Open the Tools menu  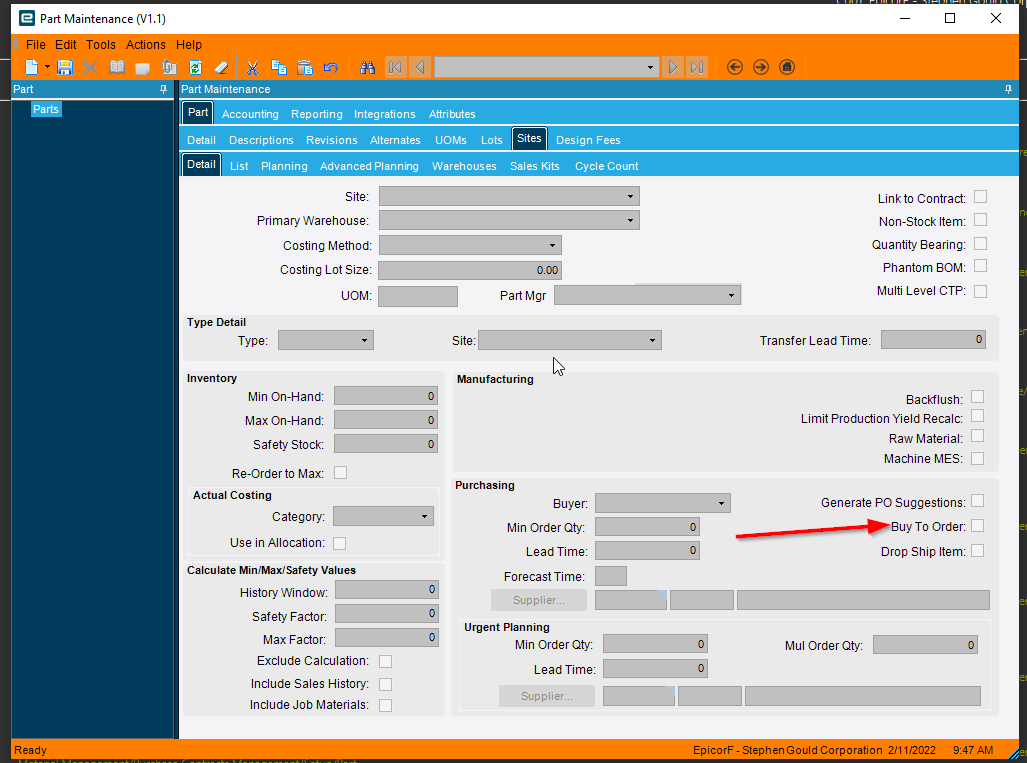(x=100, y=45)
